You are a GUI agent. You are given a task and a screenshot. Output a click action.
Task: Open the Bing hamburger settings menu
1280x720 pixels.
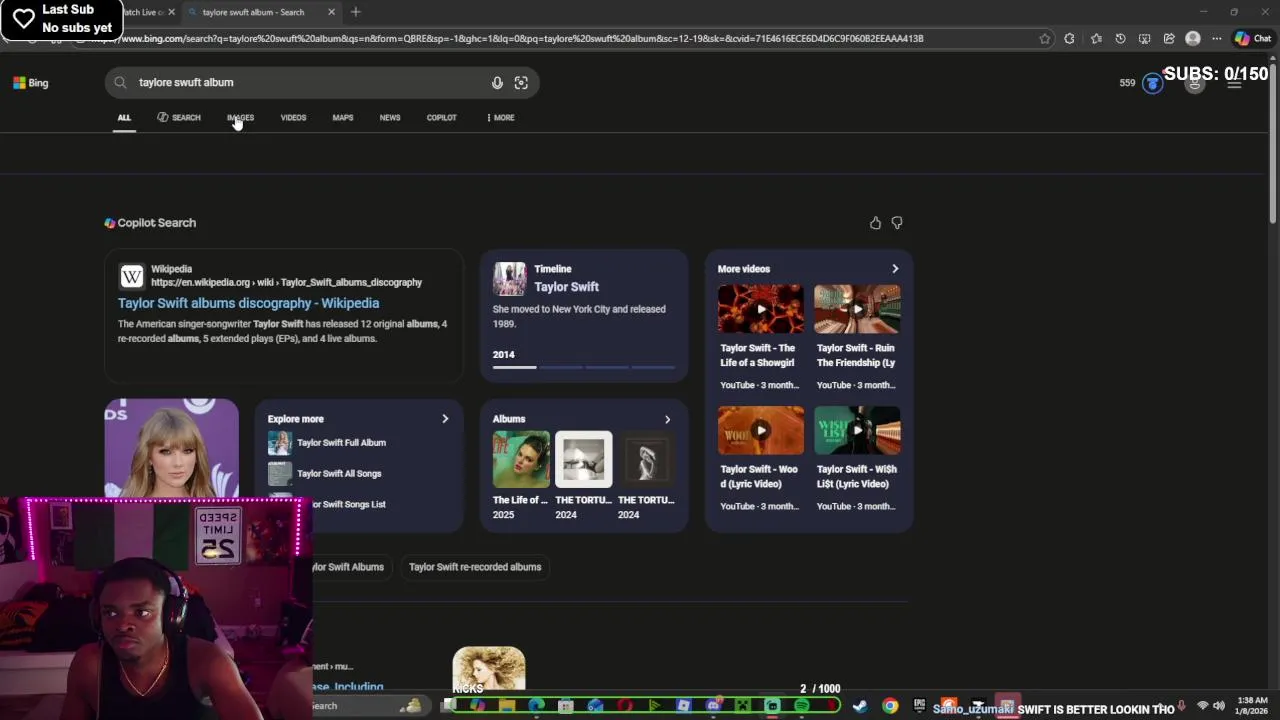(1234, 83)
